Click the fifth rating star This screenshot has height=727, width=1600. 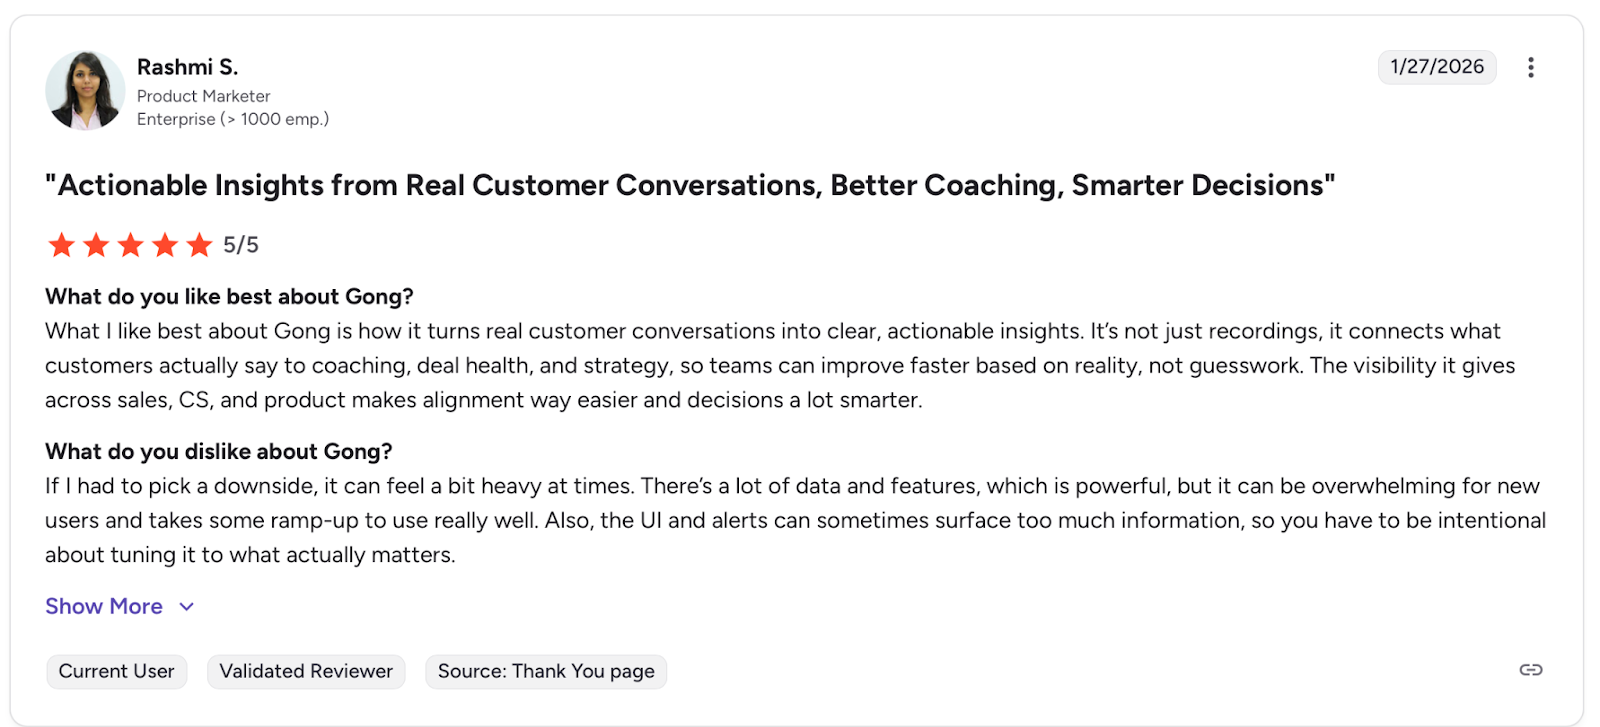200,245
